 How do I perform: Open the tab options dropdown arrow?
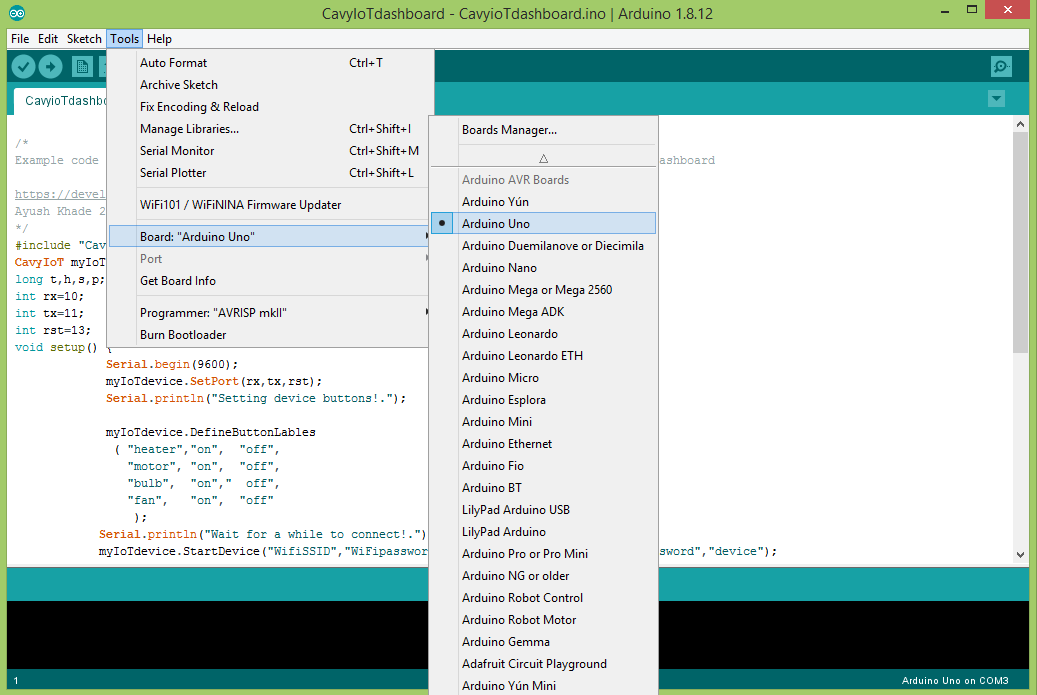tap(996, 98)
